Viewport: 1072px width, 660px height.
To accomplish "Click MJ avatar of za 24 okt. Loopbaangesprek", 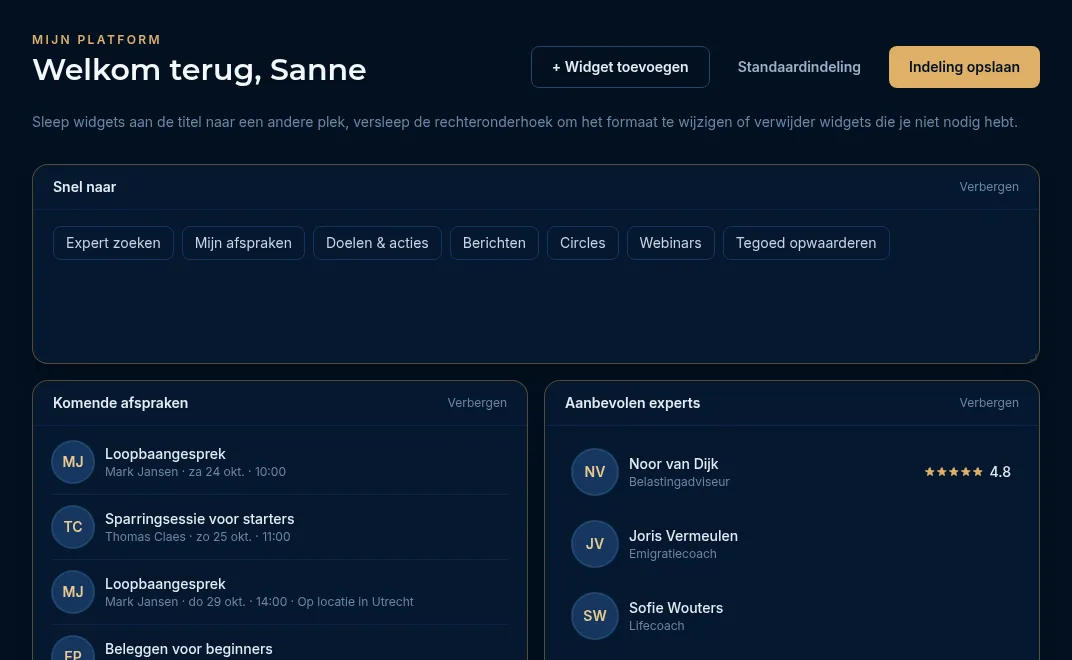I will [x=73, y=462].
